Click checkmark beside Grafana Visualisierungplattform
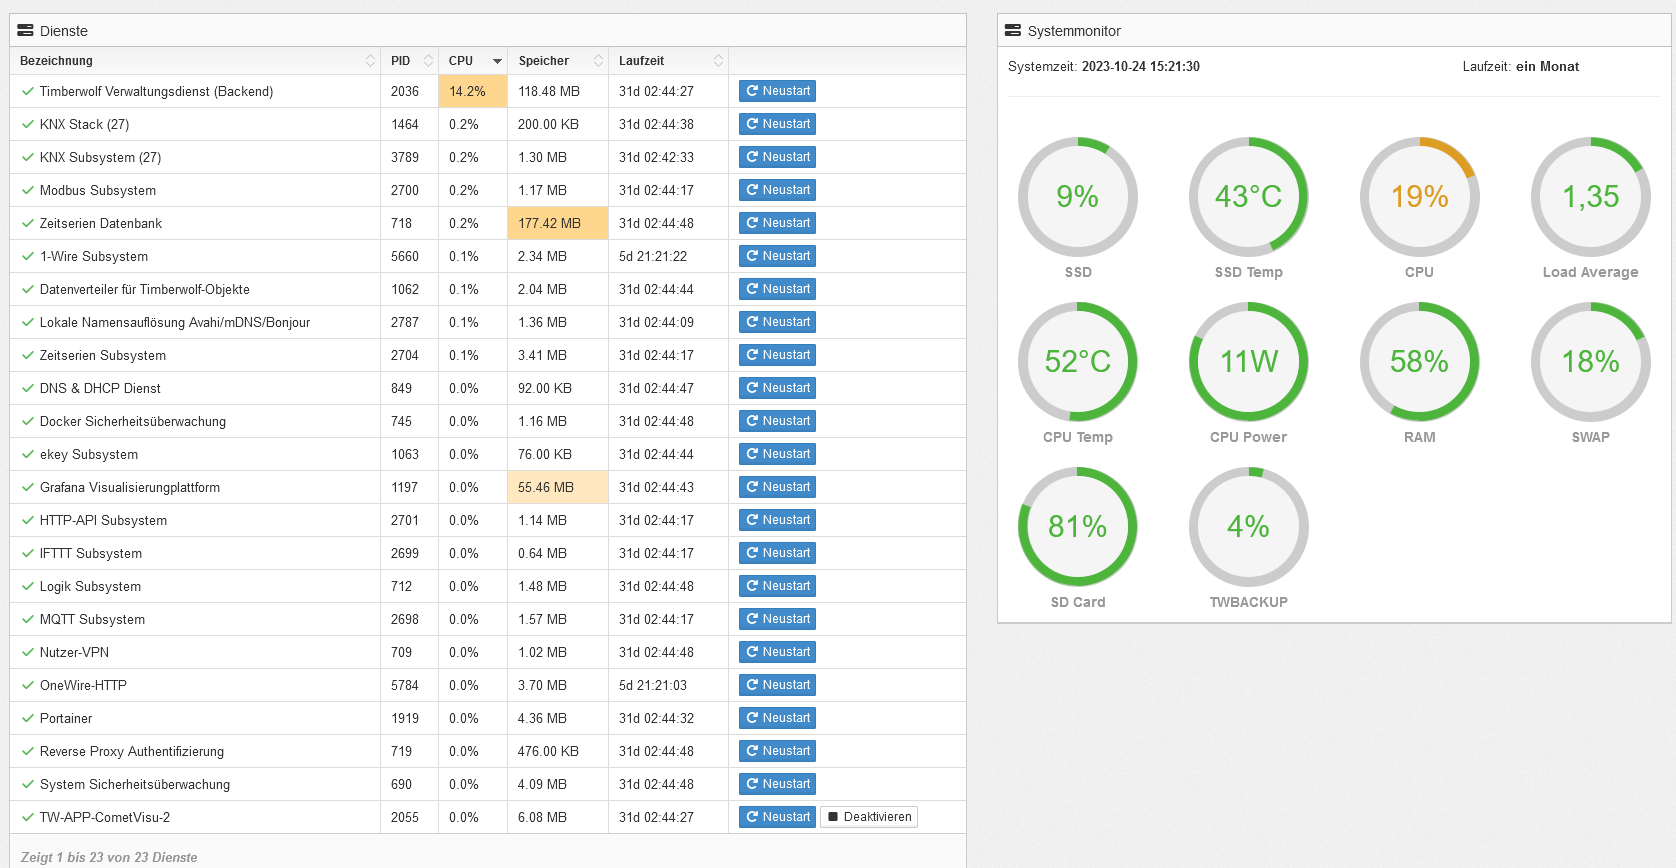Viewport: 1676px width, 868px height. (28, 487)
